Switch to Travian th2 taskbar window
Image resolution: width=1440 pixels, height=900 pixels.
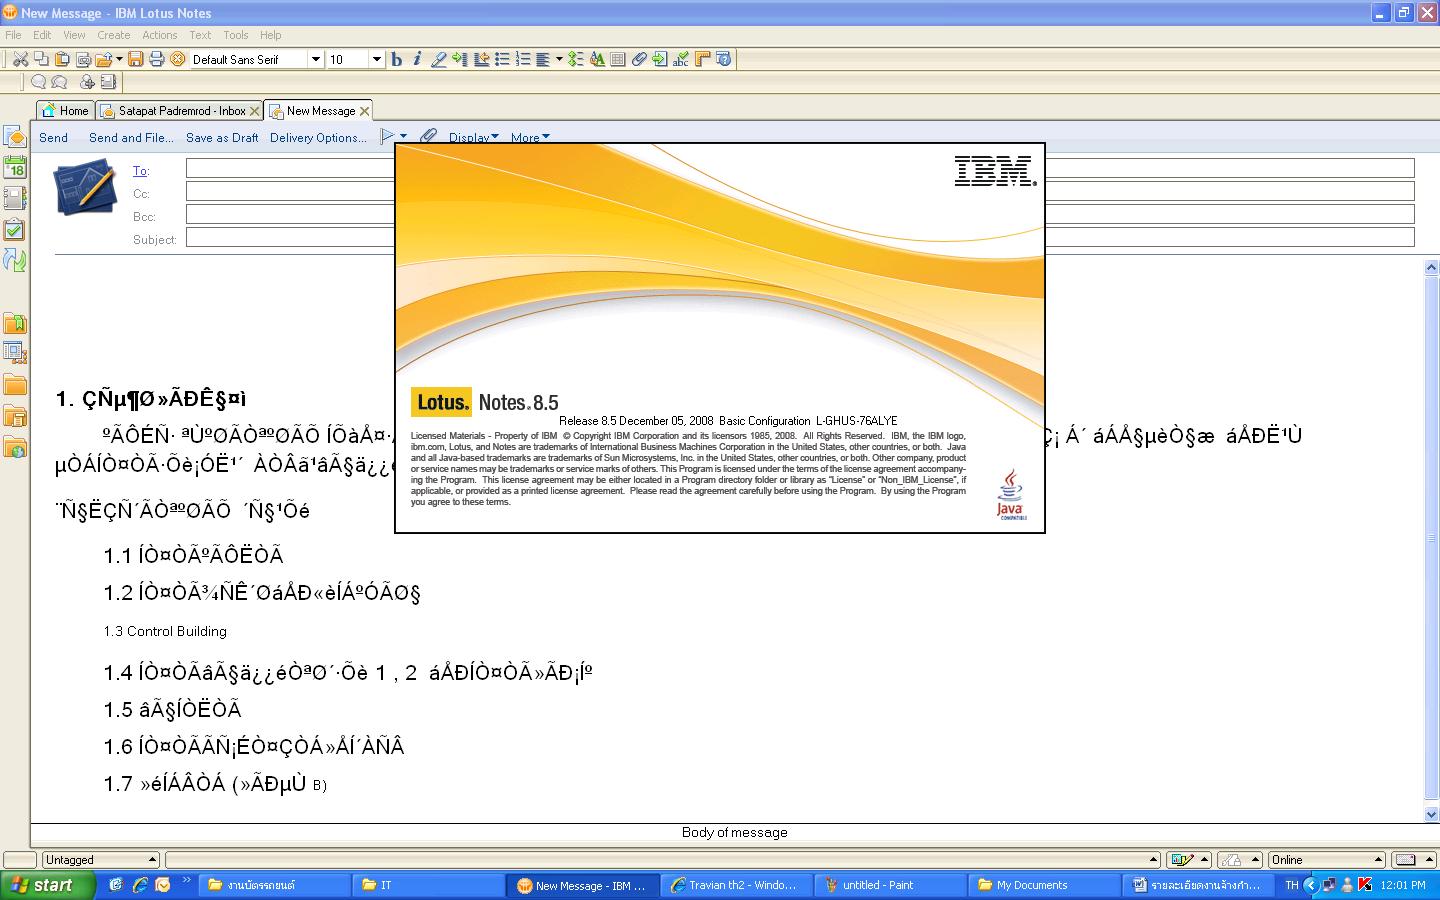click(735, 885)
